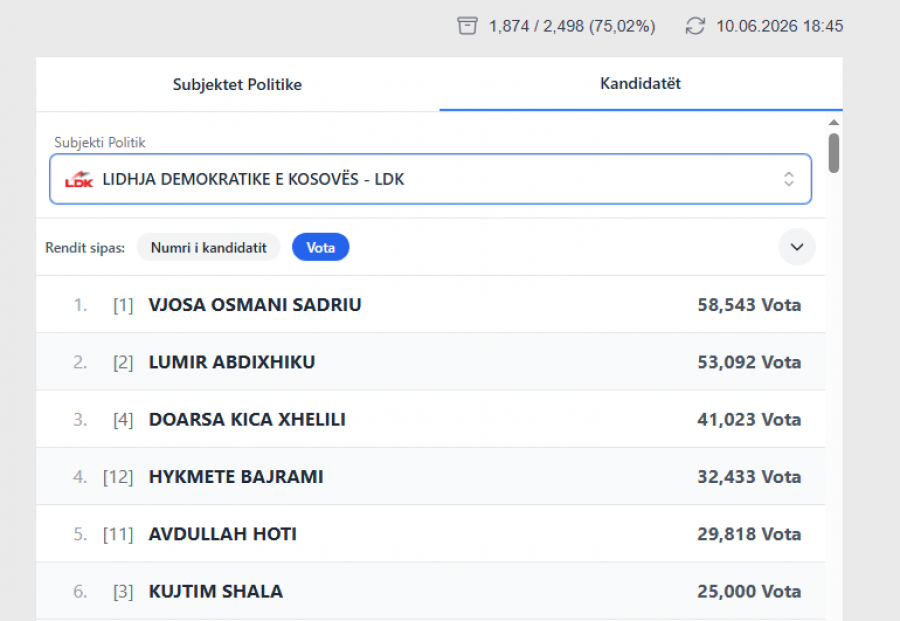
Task: Click the refresh icon beside the timestamp
Action: point(695,26)
